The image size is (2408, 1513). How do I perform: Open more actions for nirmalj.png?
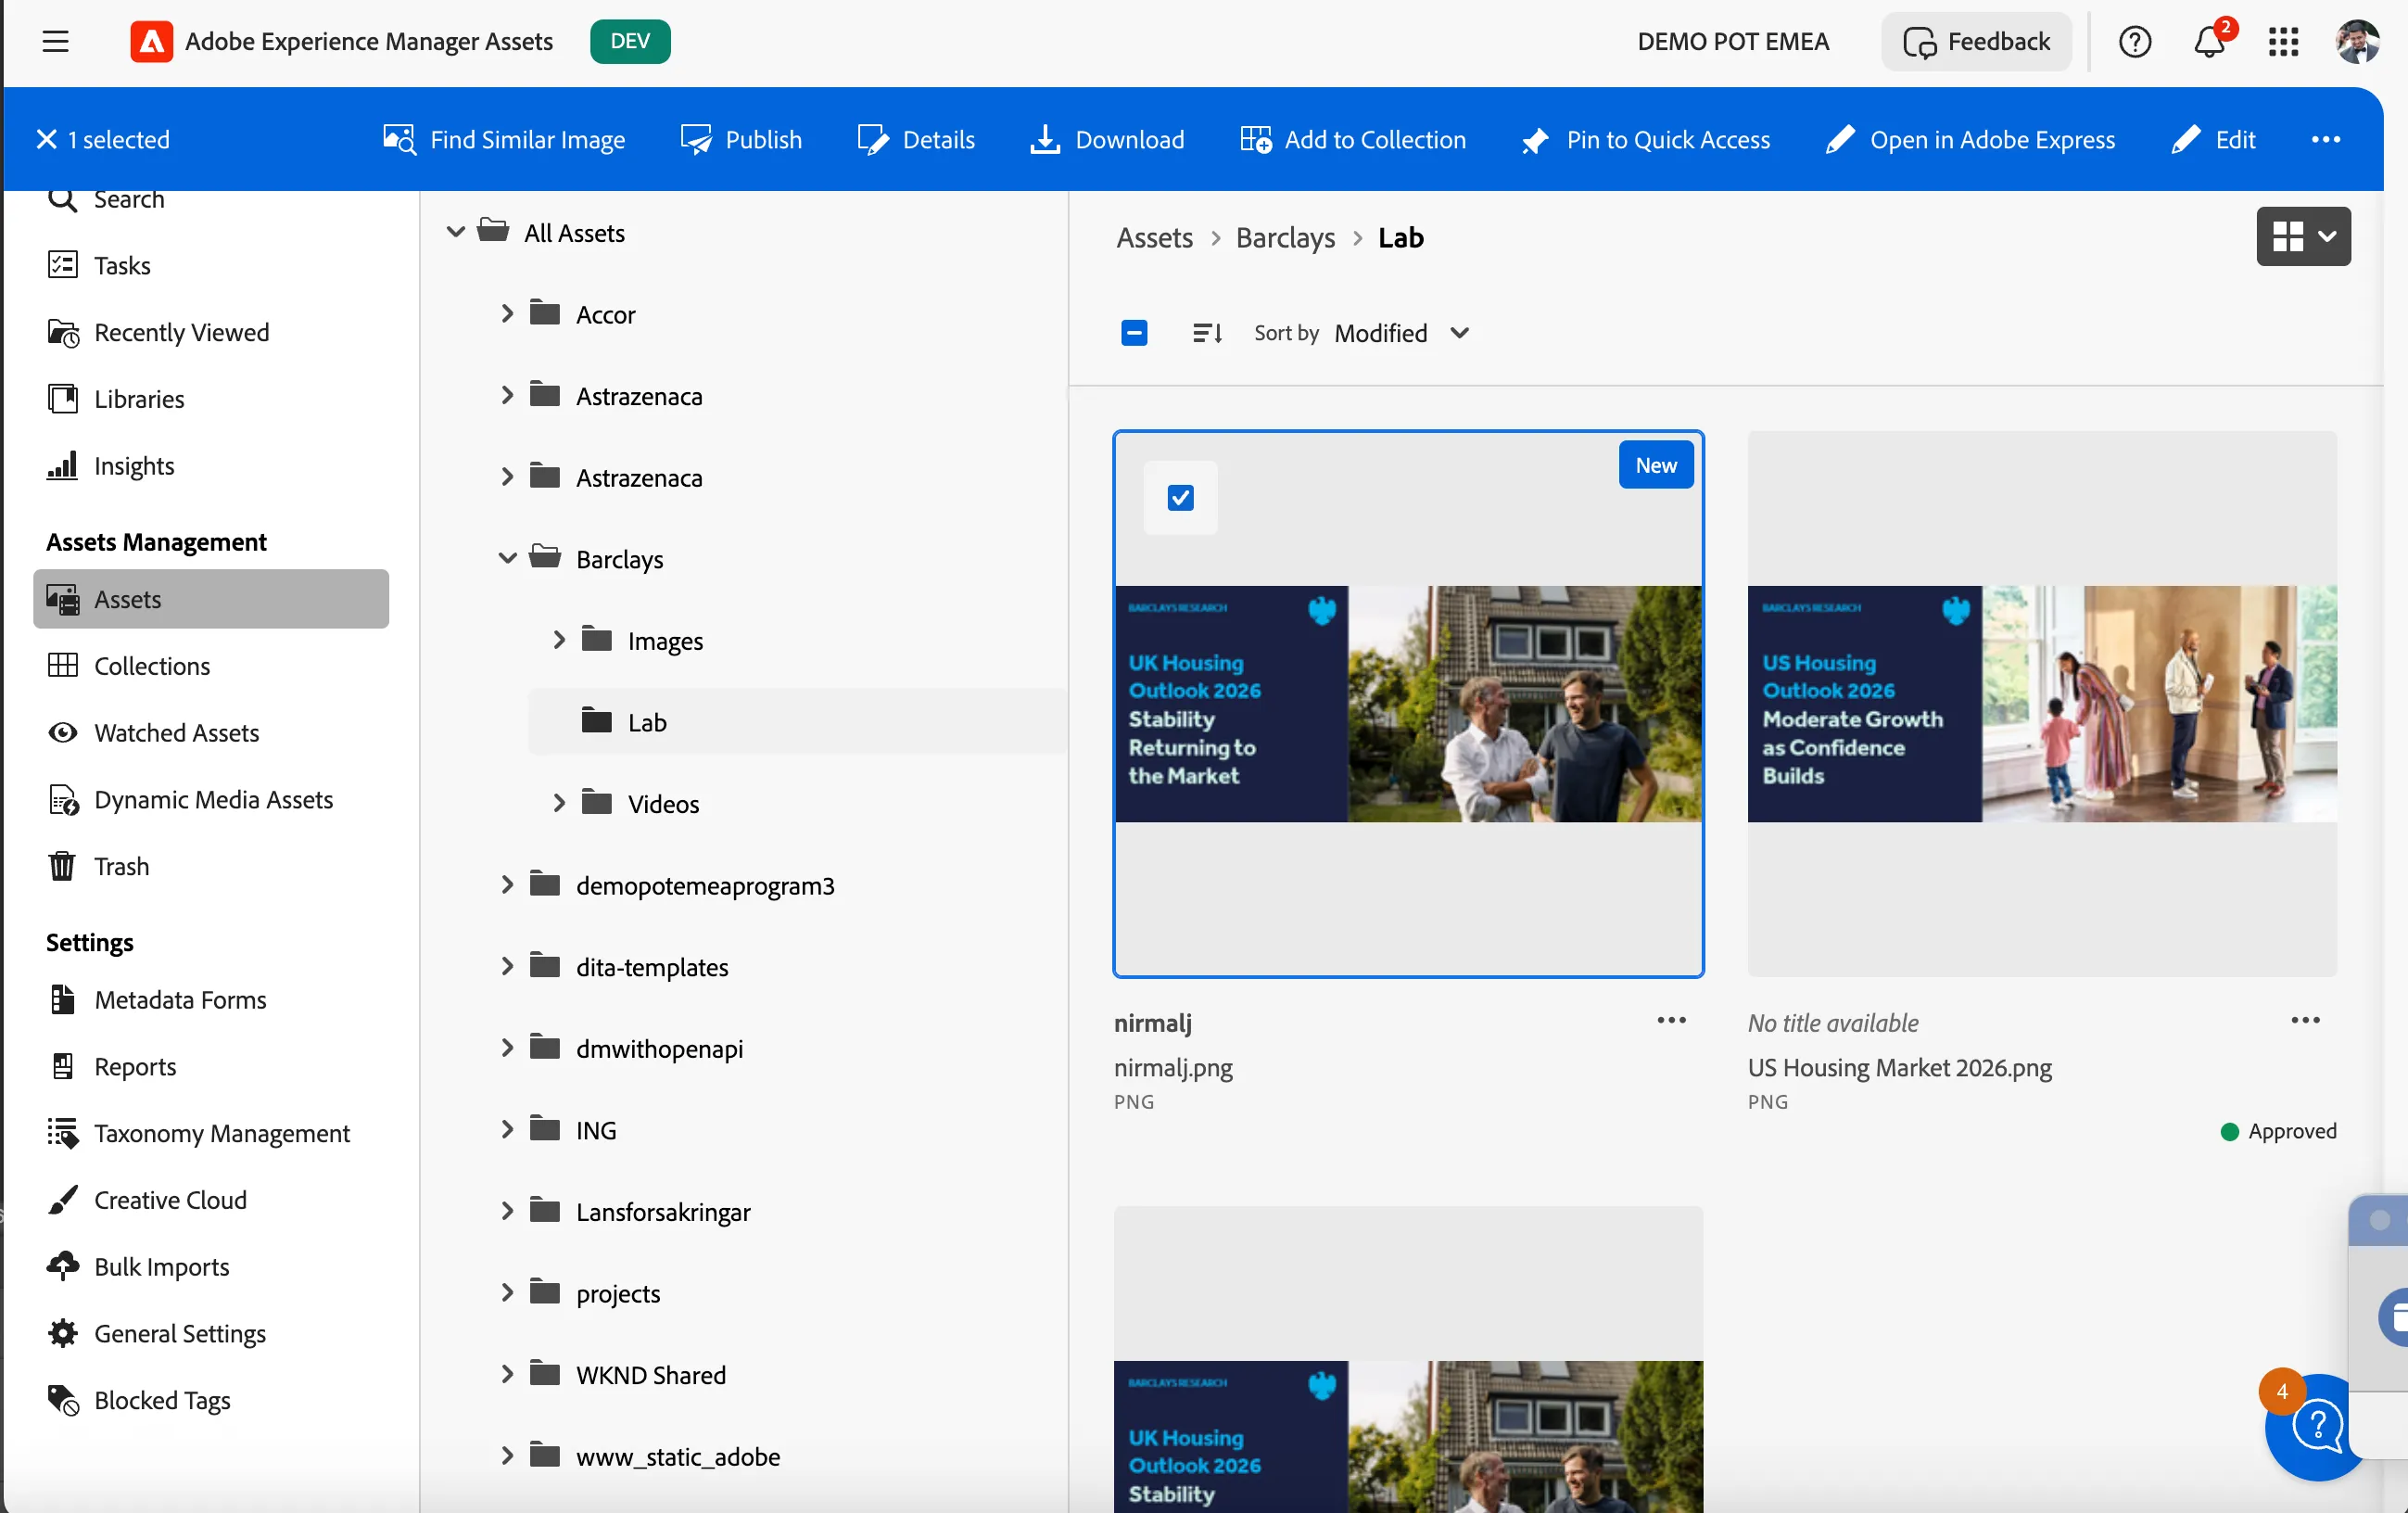pos(1671,1021)
